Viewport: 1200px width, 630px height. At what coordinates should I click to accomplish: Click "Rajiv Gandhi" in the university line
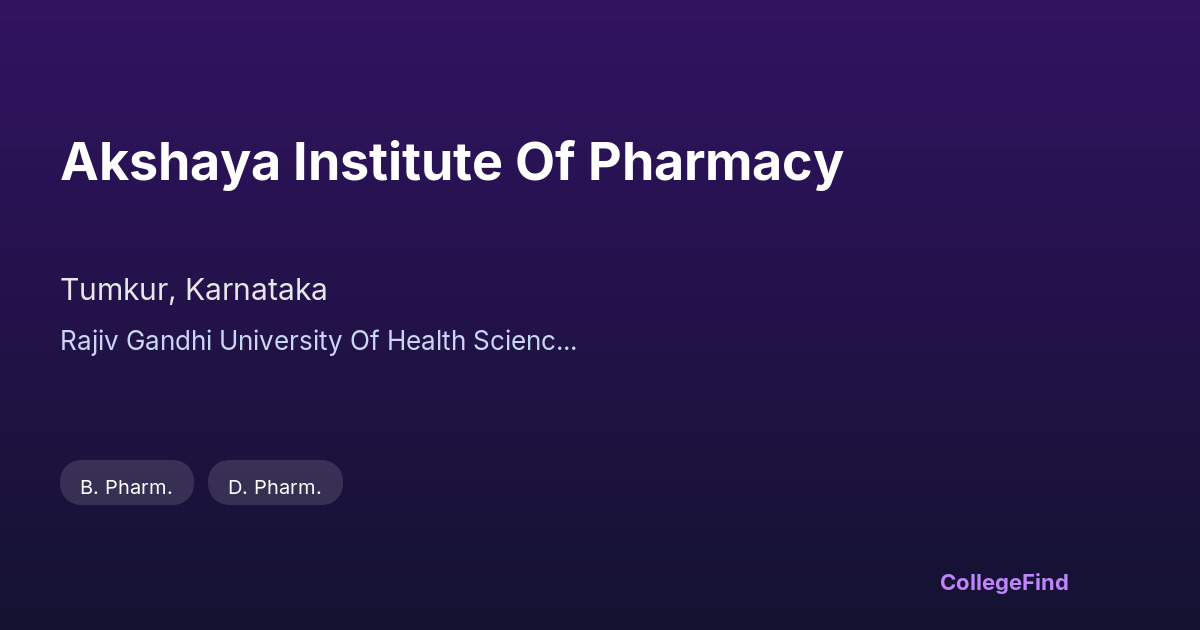click(136, 341)
